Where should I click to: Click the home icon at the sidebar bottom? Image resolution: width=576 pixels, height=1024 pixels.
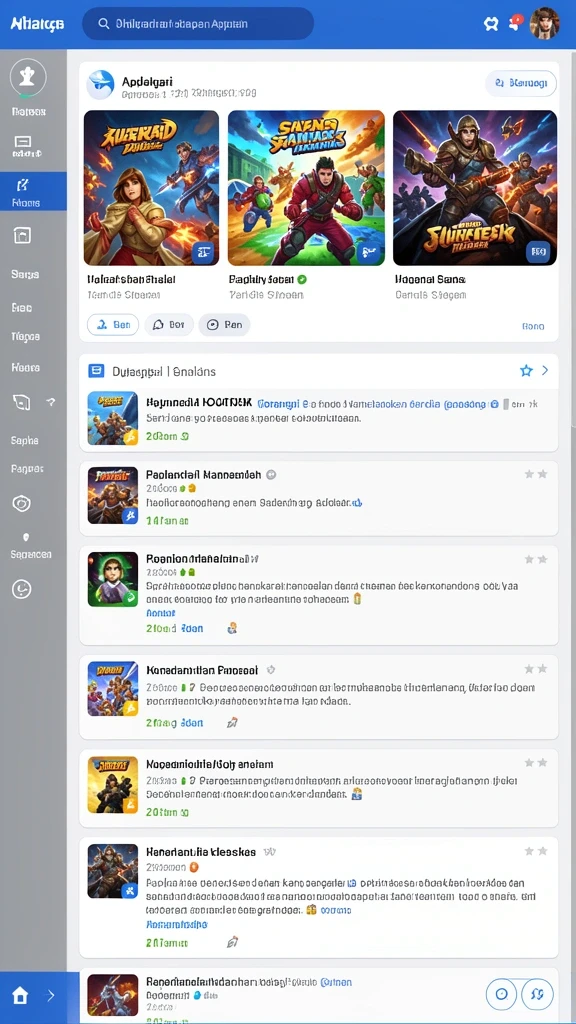(x=20, y=996)
